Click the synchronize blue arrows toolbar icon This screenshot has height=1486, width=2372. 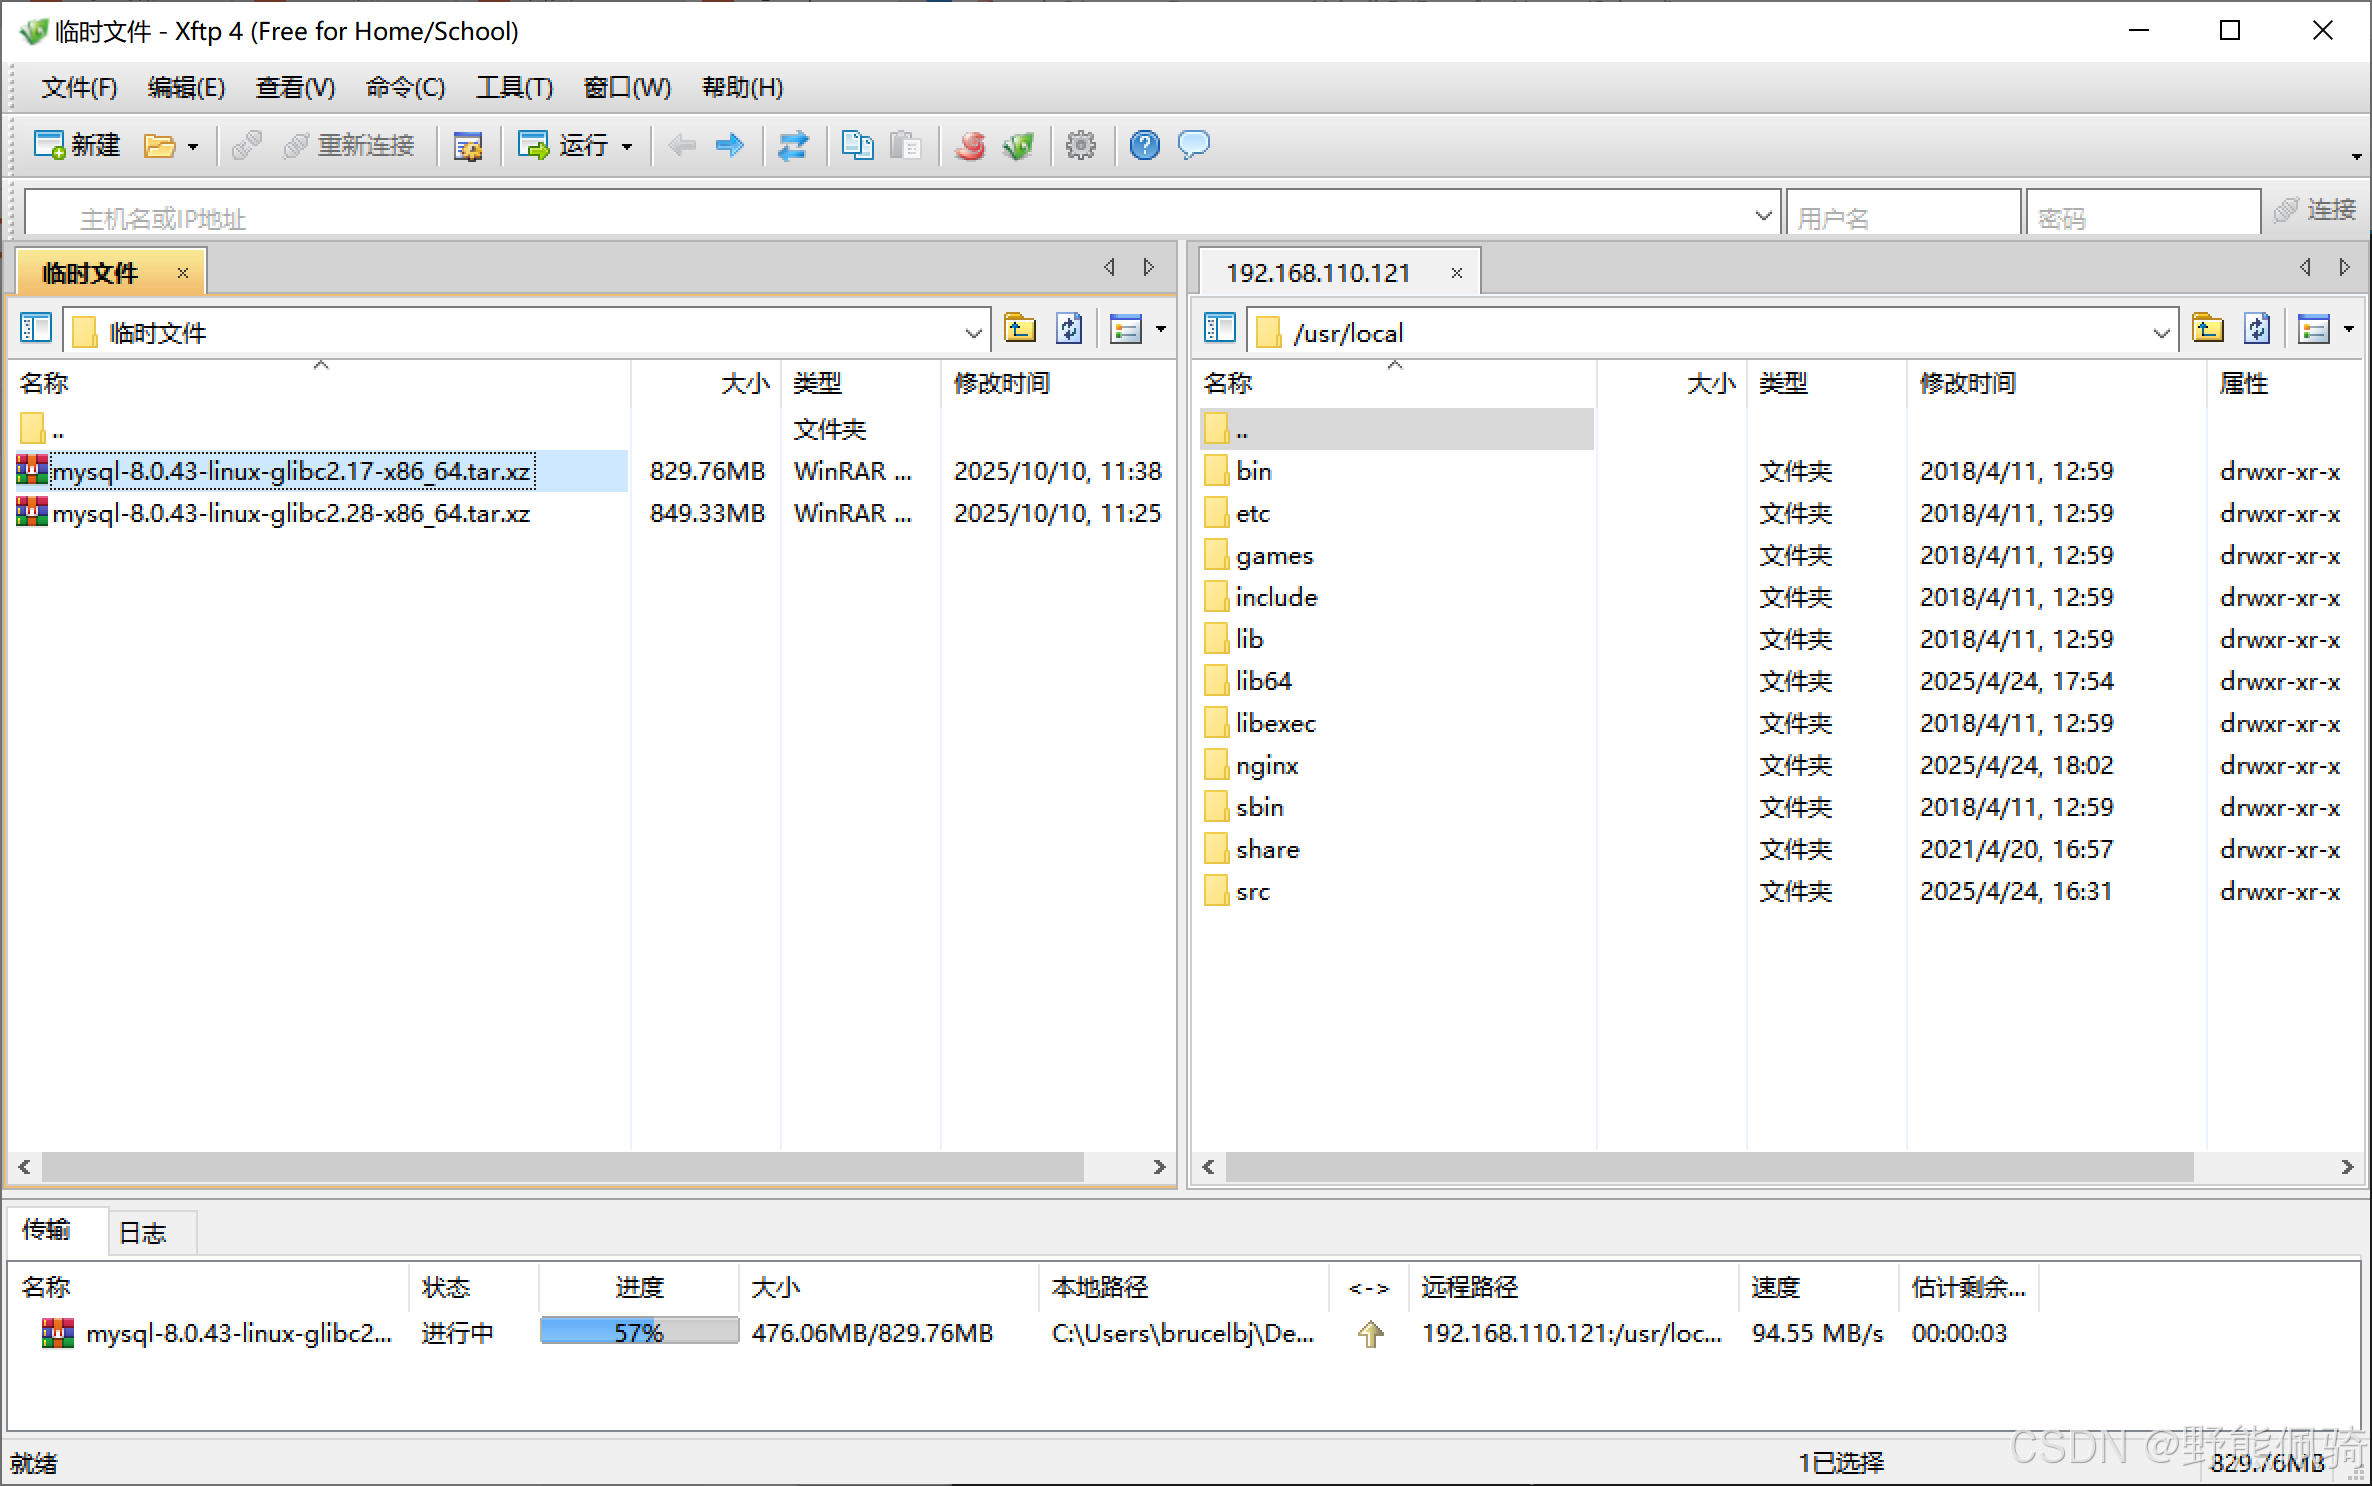tap(793, 146)
